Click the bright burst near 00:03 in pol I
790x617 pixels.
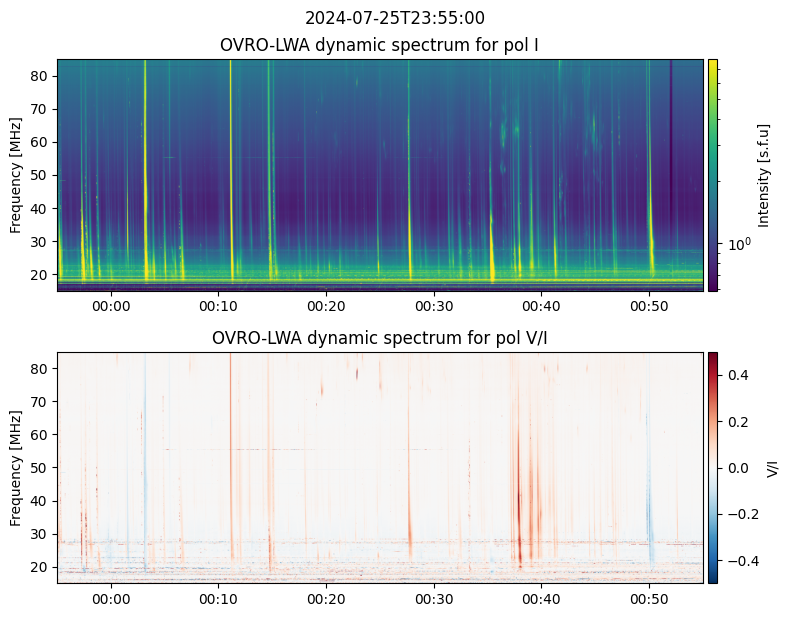tap(146, 171)
